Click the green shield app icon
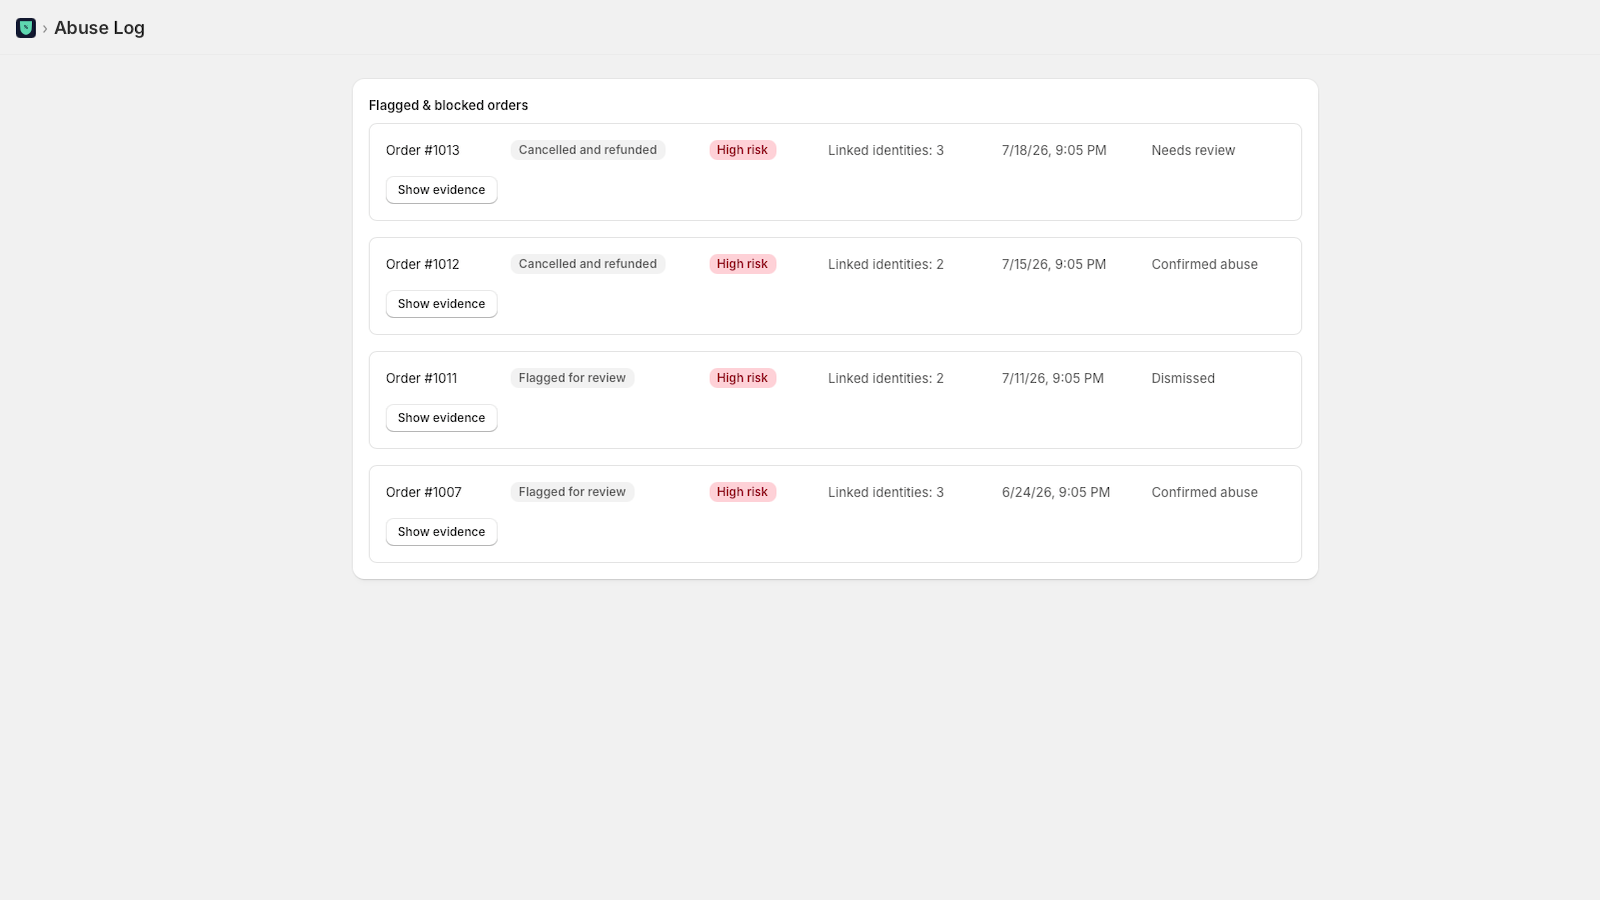This screenshot has height=900, width=1600. point(26,28)
